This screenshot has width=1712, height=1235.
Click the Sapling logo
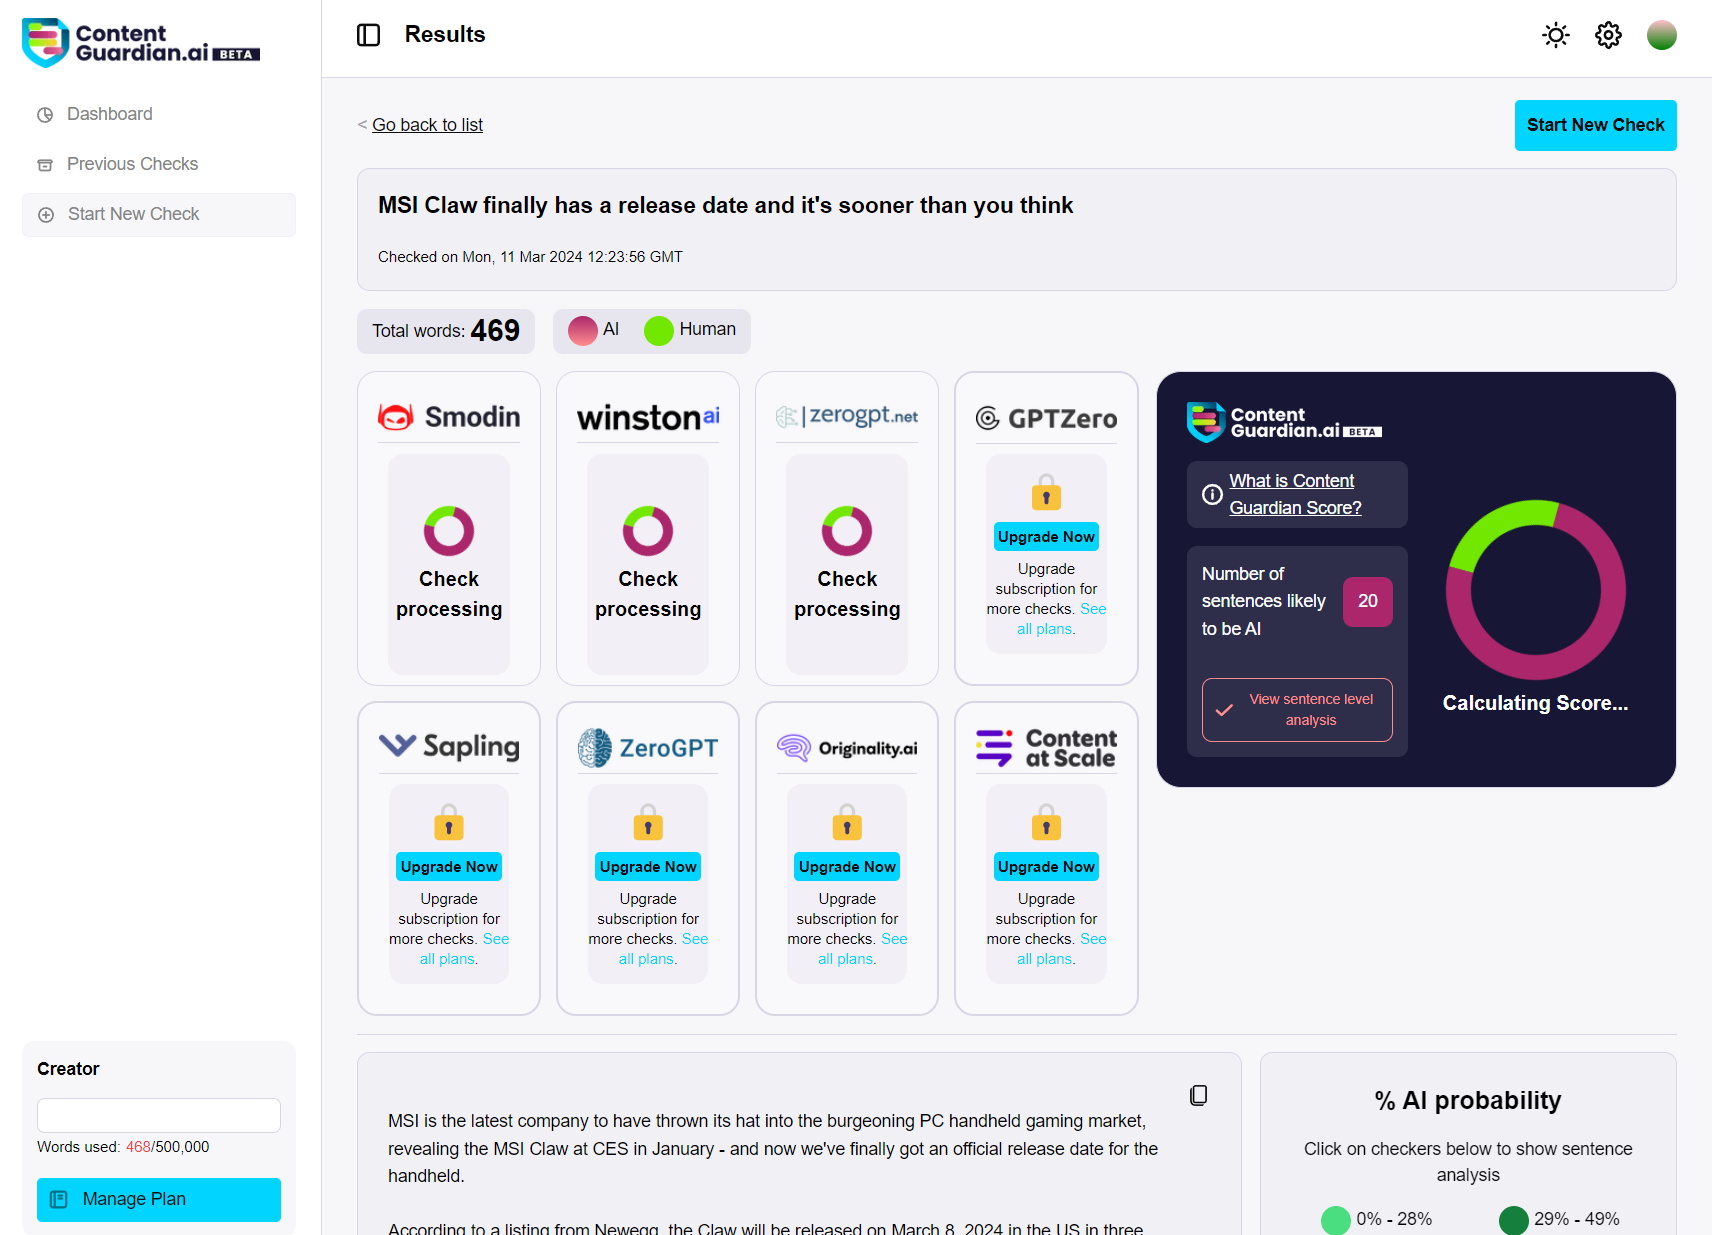tap(449, 746)
